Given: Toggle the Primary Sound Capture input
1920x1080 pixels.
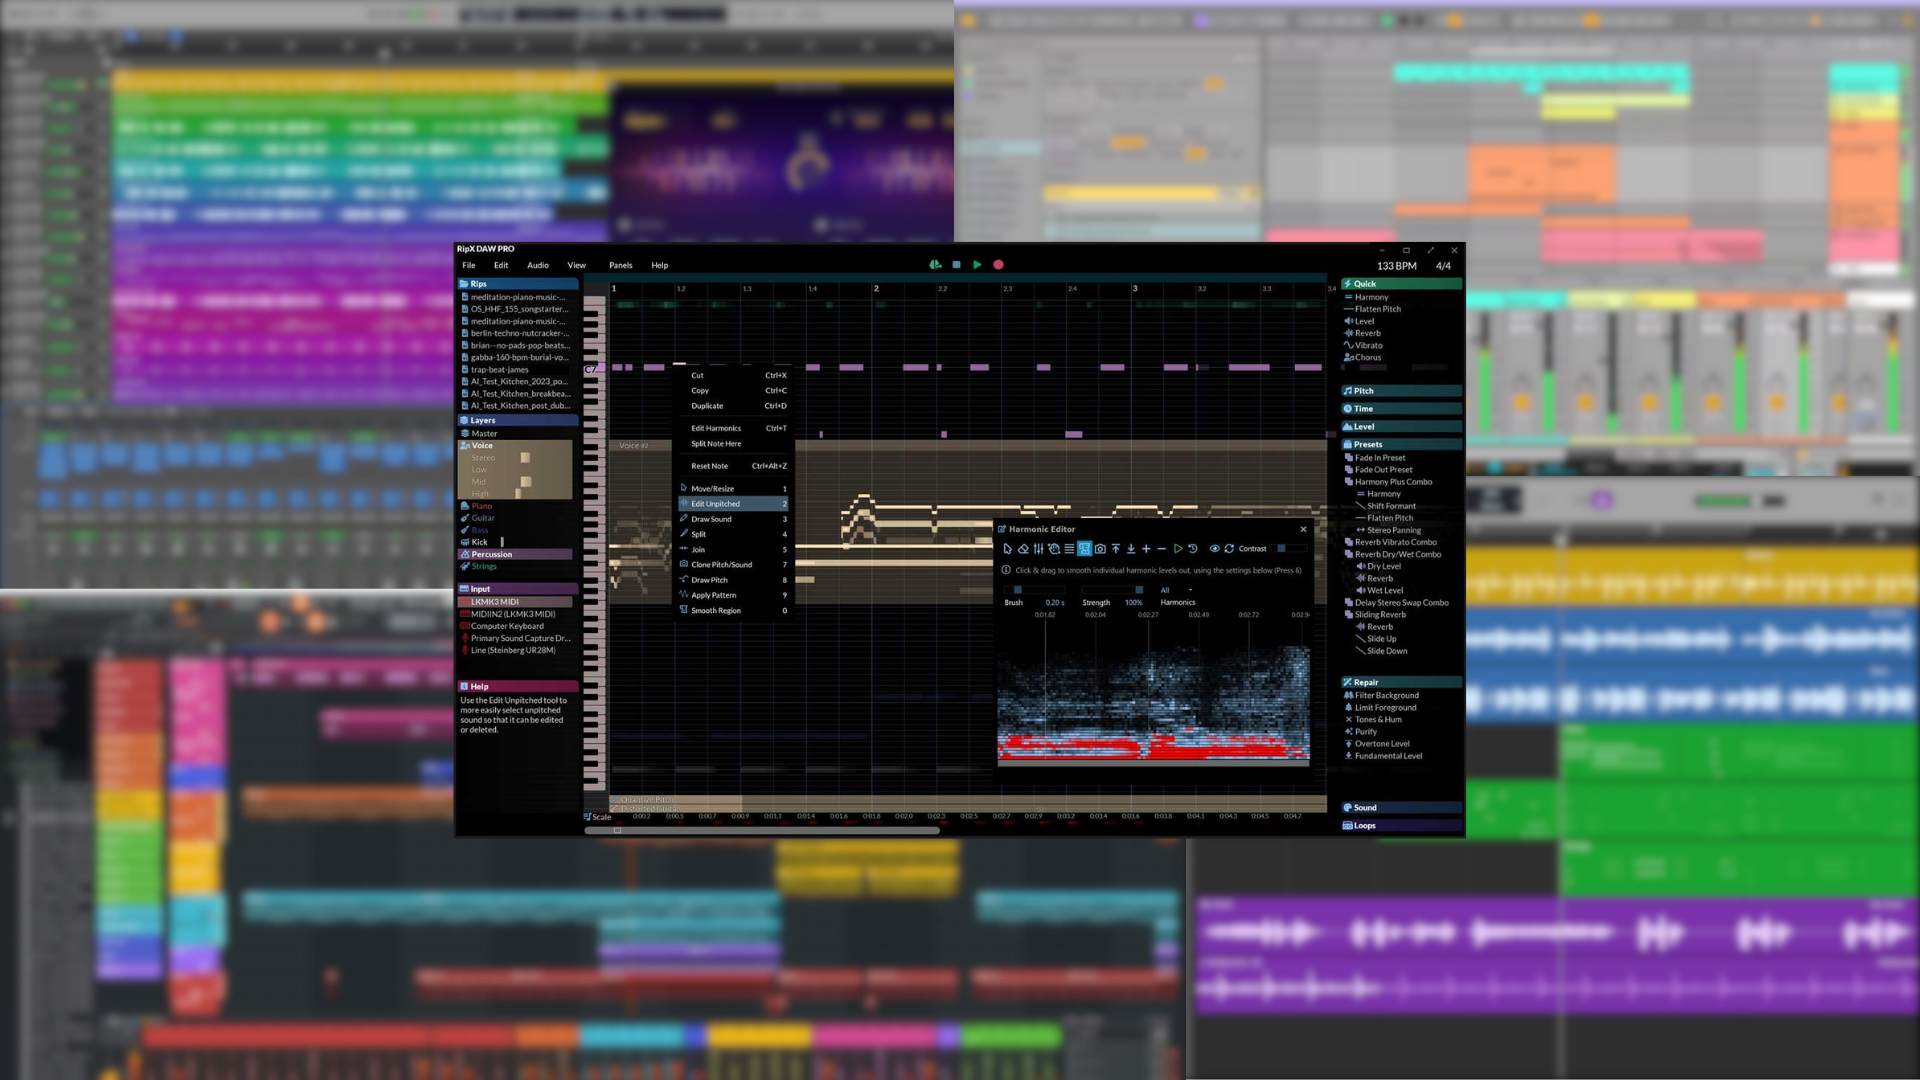Looking at the screenshot, I should tap(517, 638).
